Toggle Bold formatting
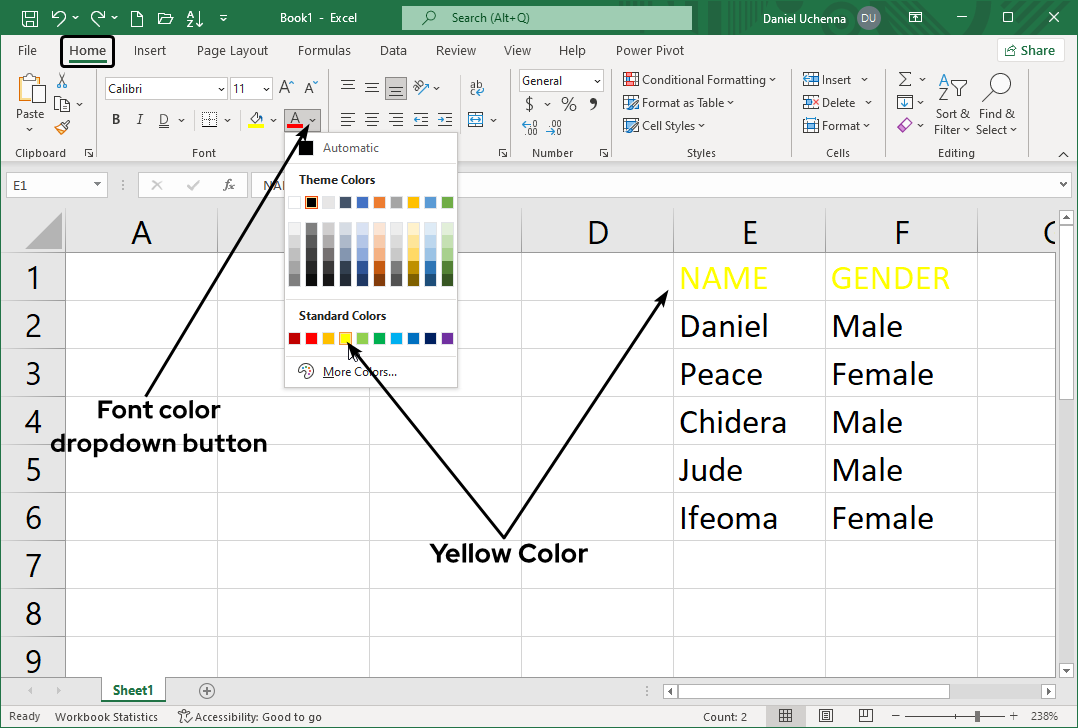 click(x=116, y=120)
